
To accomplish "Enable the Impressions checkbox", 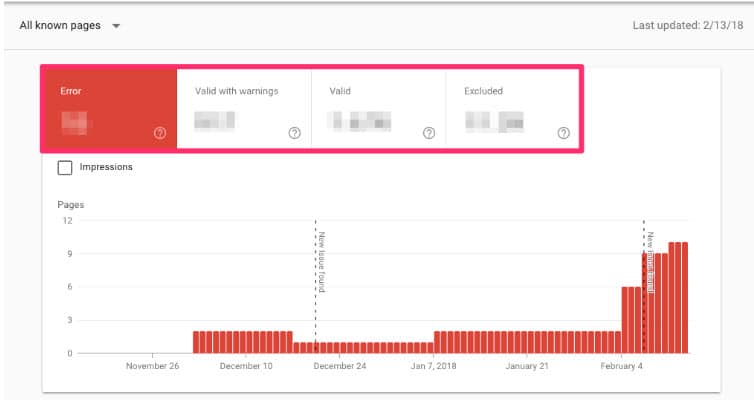I will click(x=65, y=167).
